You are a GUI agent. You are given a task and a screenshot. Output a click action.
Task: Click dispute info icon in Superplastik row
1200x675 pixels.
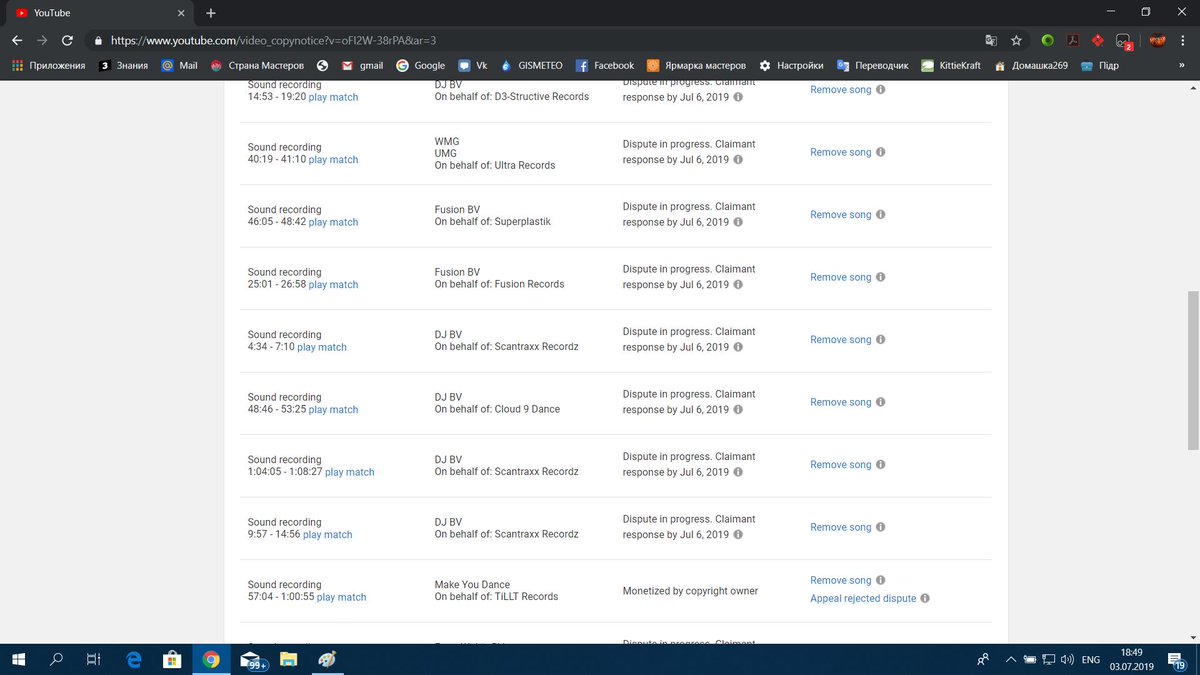(738, 222)
